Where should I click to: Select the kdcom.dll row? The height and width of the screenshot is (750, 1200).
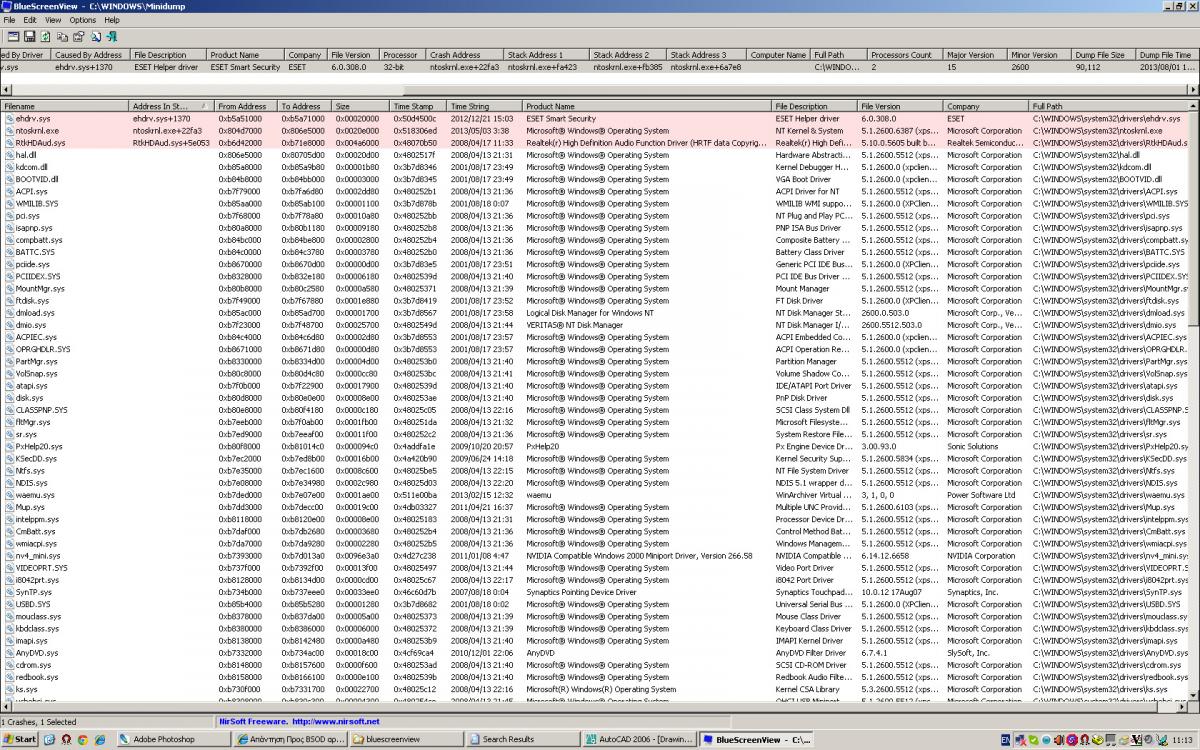[594, 167]
